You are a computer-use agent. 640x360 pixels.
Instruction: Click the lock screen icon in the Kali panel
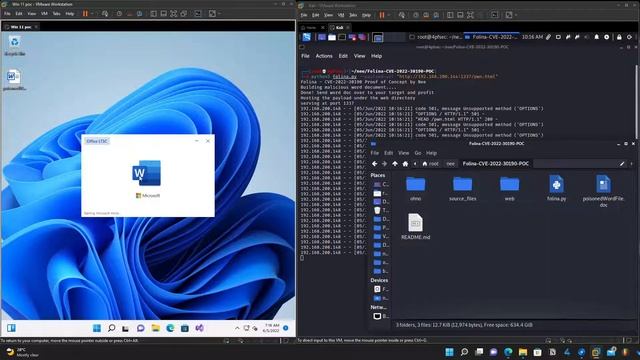coord(619,37)
